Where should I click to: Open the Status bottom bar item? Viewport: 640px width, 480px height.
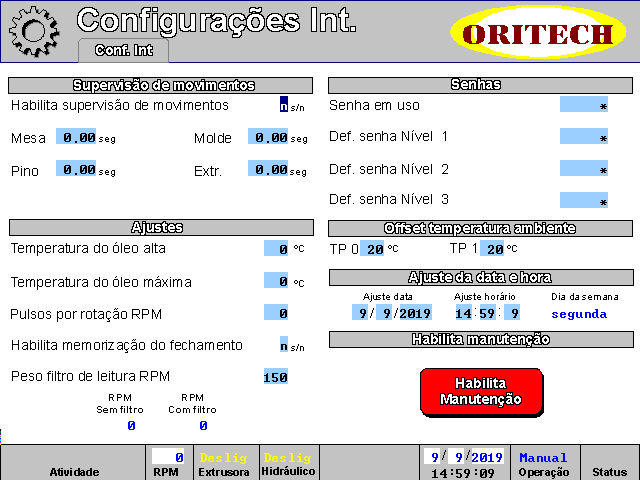[x=608, y=463]
